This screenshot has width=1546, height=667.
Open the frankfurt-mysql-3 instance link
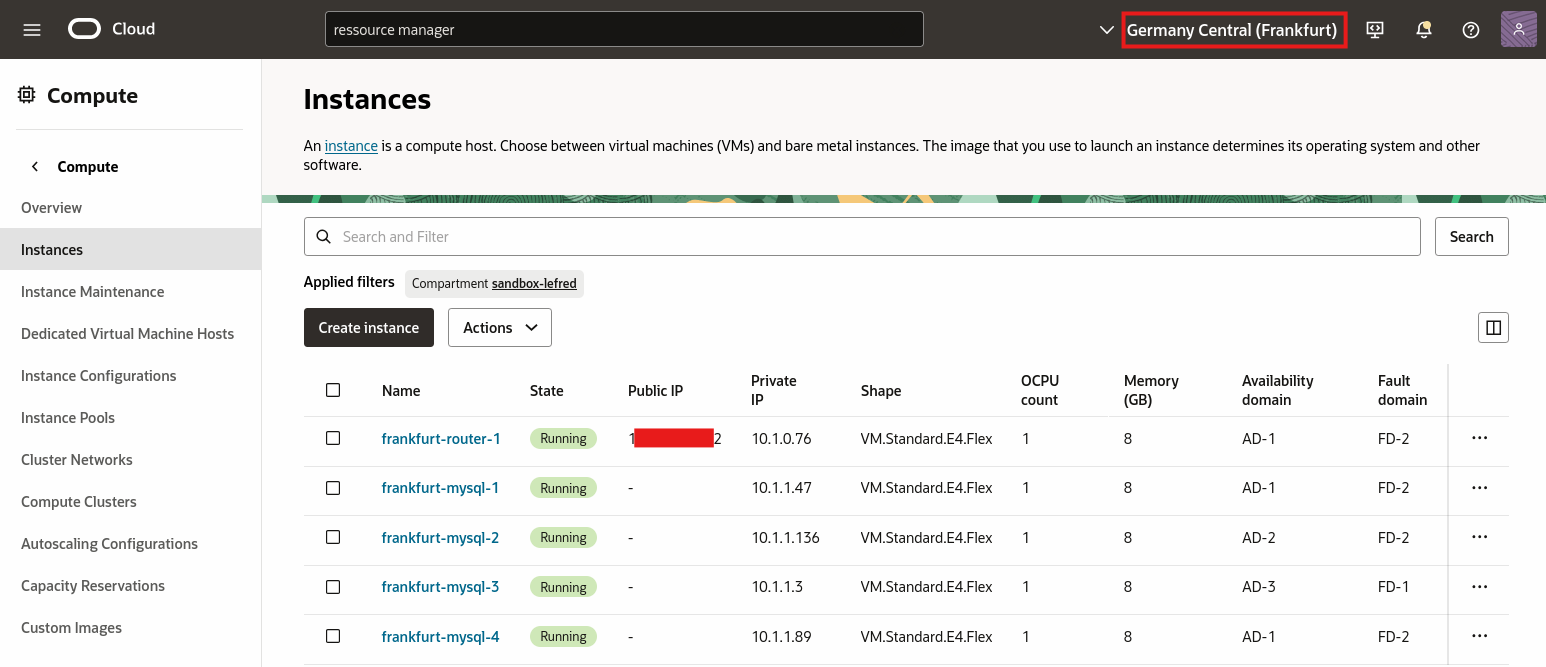(440, 586)
